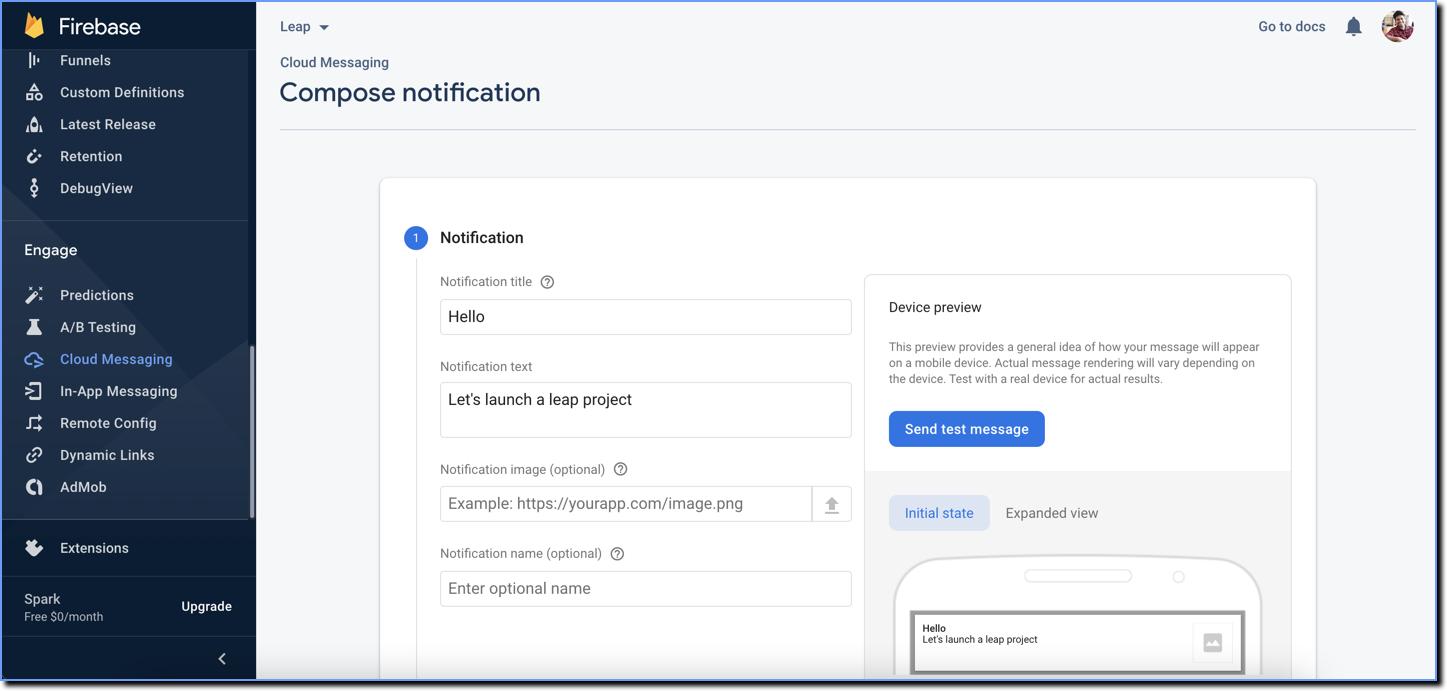This screenshot has height=691, width=1447.
Task: Click the In-App Messaging icon
Action: pos(34,391)
